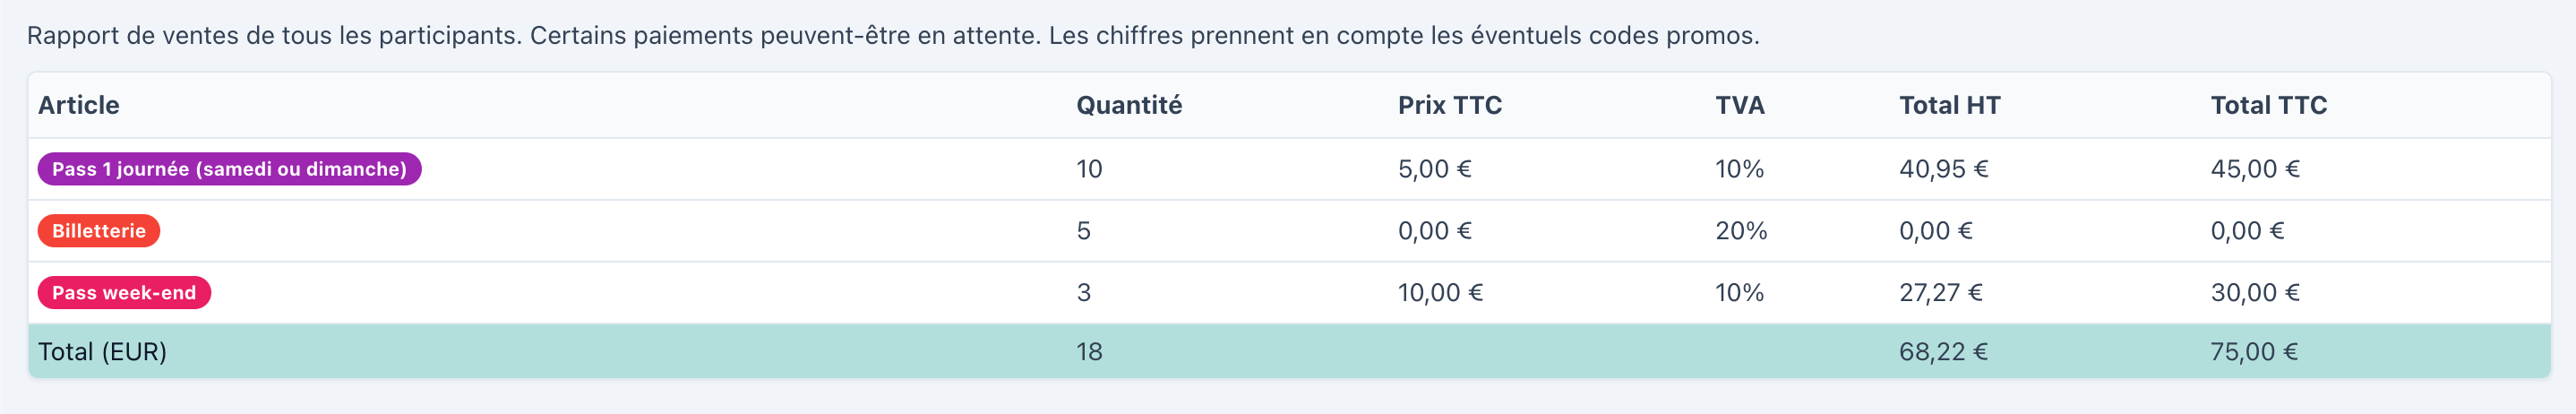Open the purple Pass 1 journée badge
The image size is (2576, 414).
click(229, 169)
